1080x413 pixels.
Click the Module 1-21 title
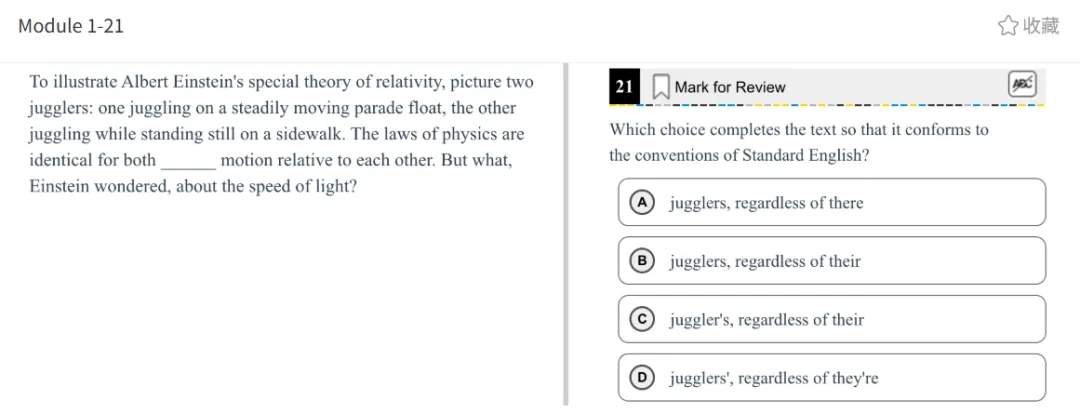71,26
